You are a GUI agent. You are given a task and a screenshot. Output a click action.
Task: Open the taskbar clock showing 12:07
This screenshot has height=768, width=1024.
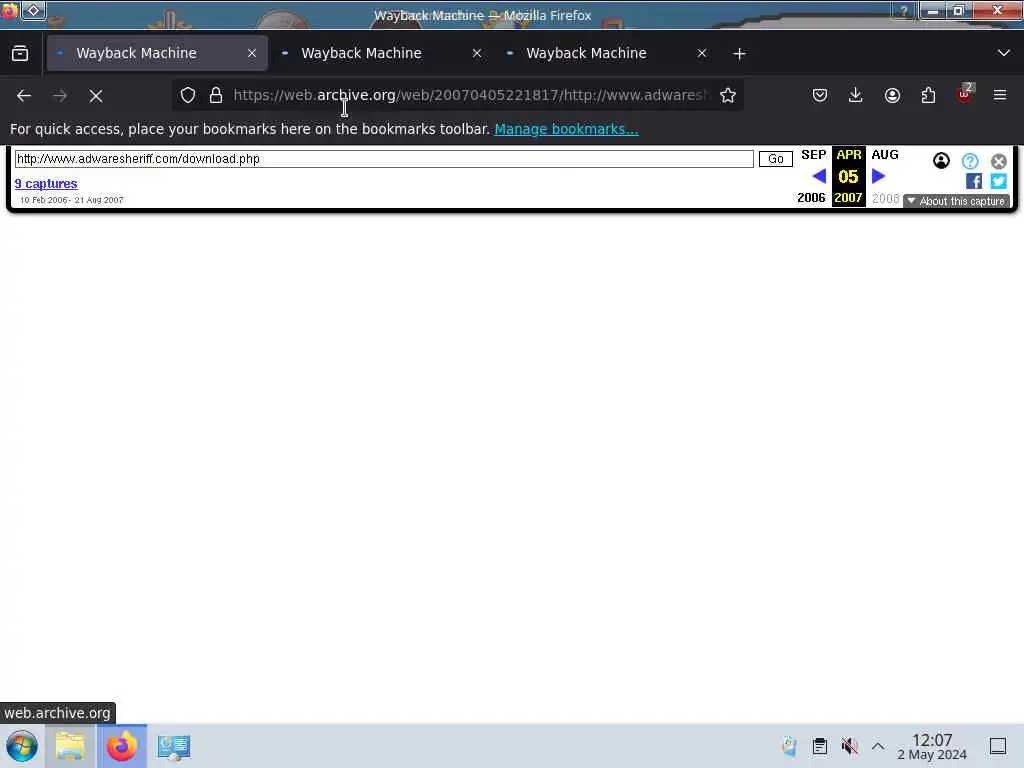pyautogui.click(x=932, y=746)
